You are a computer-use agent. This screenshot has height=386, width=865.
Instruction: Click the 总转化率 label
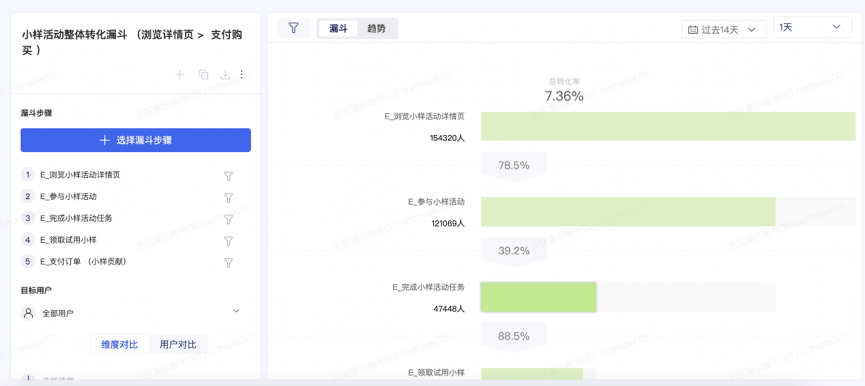click(564, 81)
